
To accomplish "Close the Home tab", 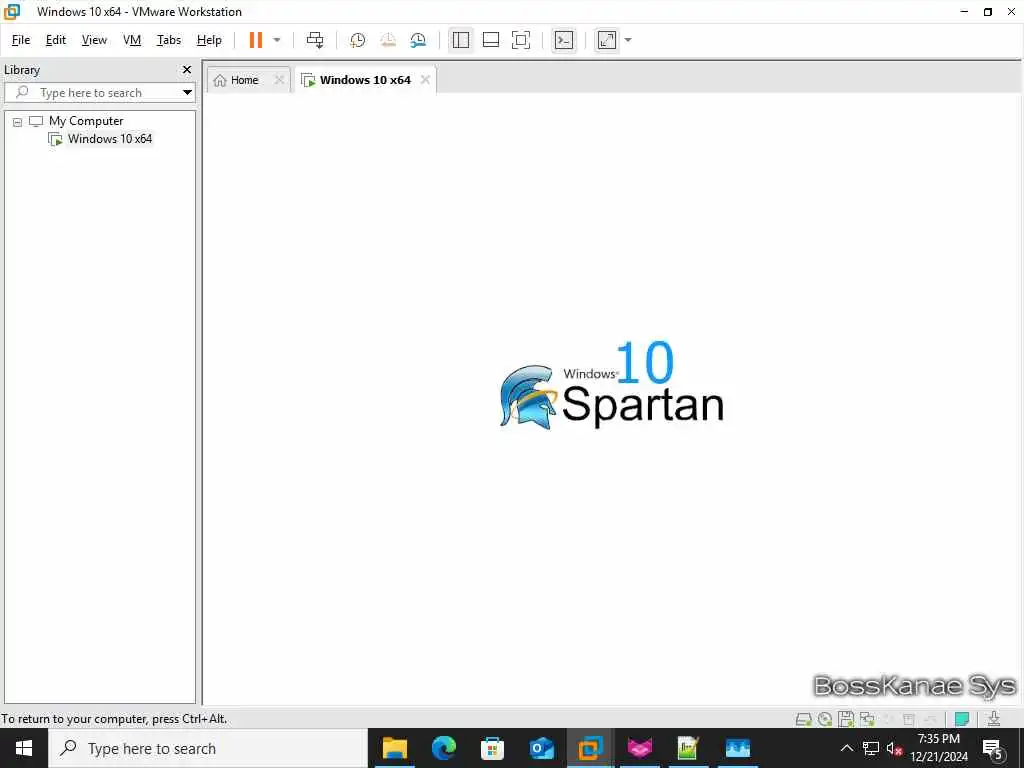I will [x=279, y=80].
